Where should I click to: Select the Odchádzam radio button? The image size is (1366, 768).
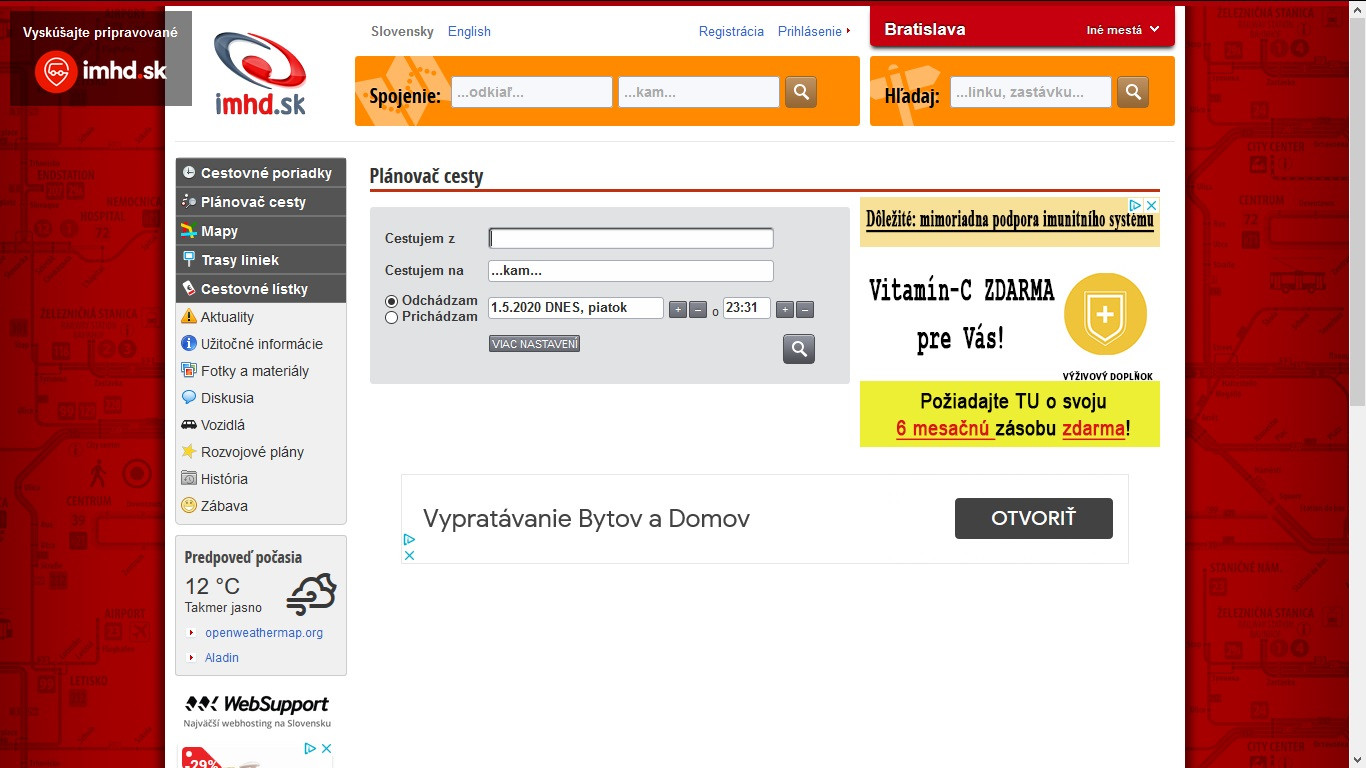[x=392, y=301]
